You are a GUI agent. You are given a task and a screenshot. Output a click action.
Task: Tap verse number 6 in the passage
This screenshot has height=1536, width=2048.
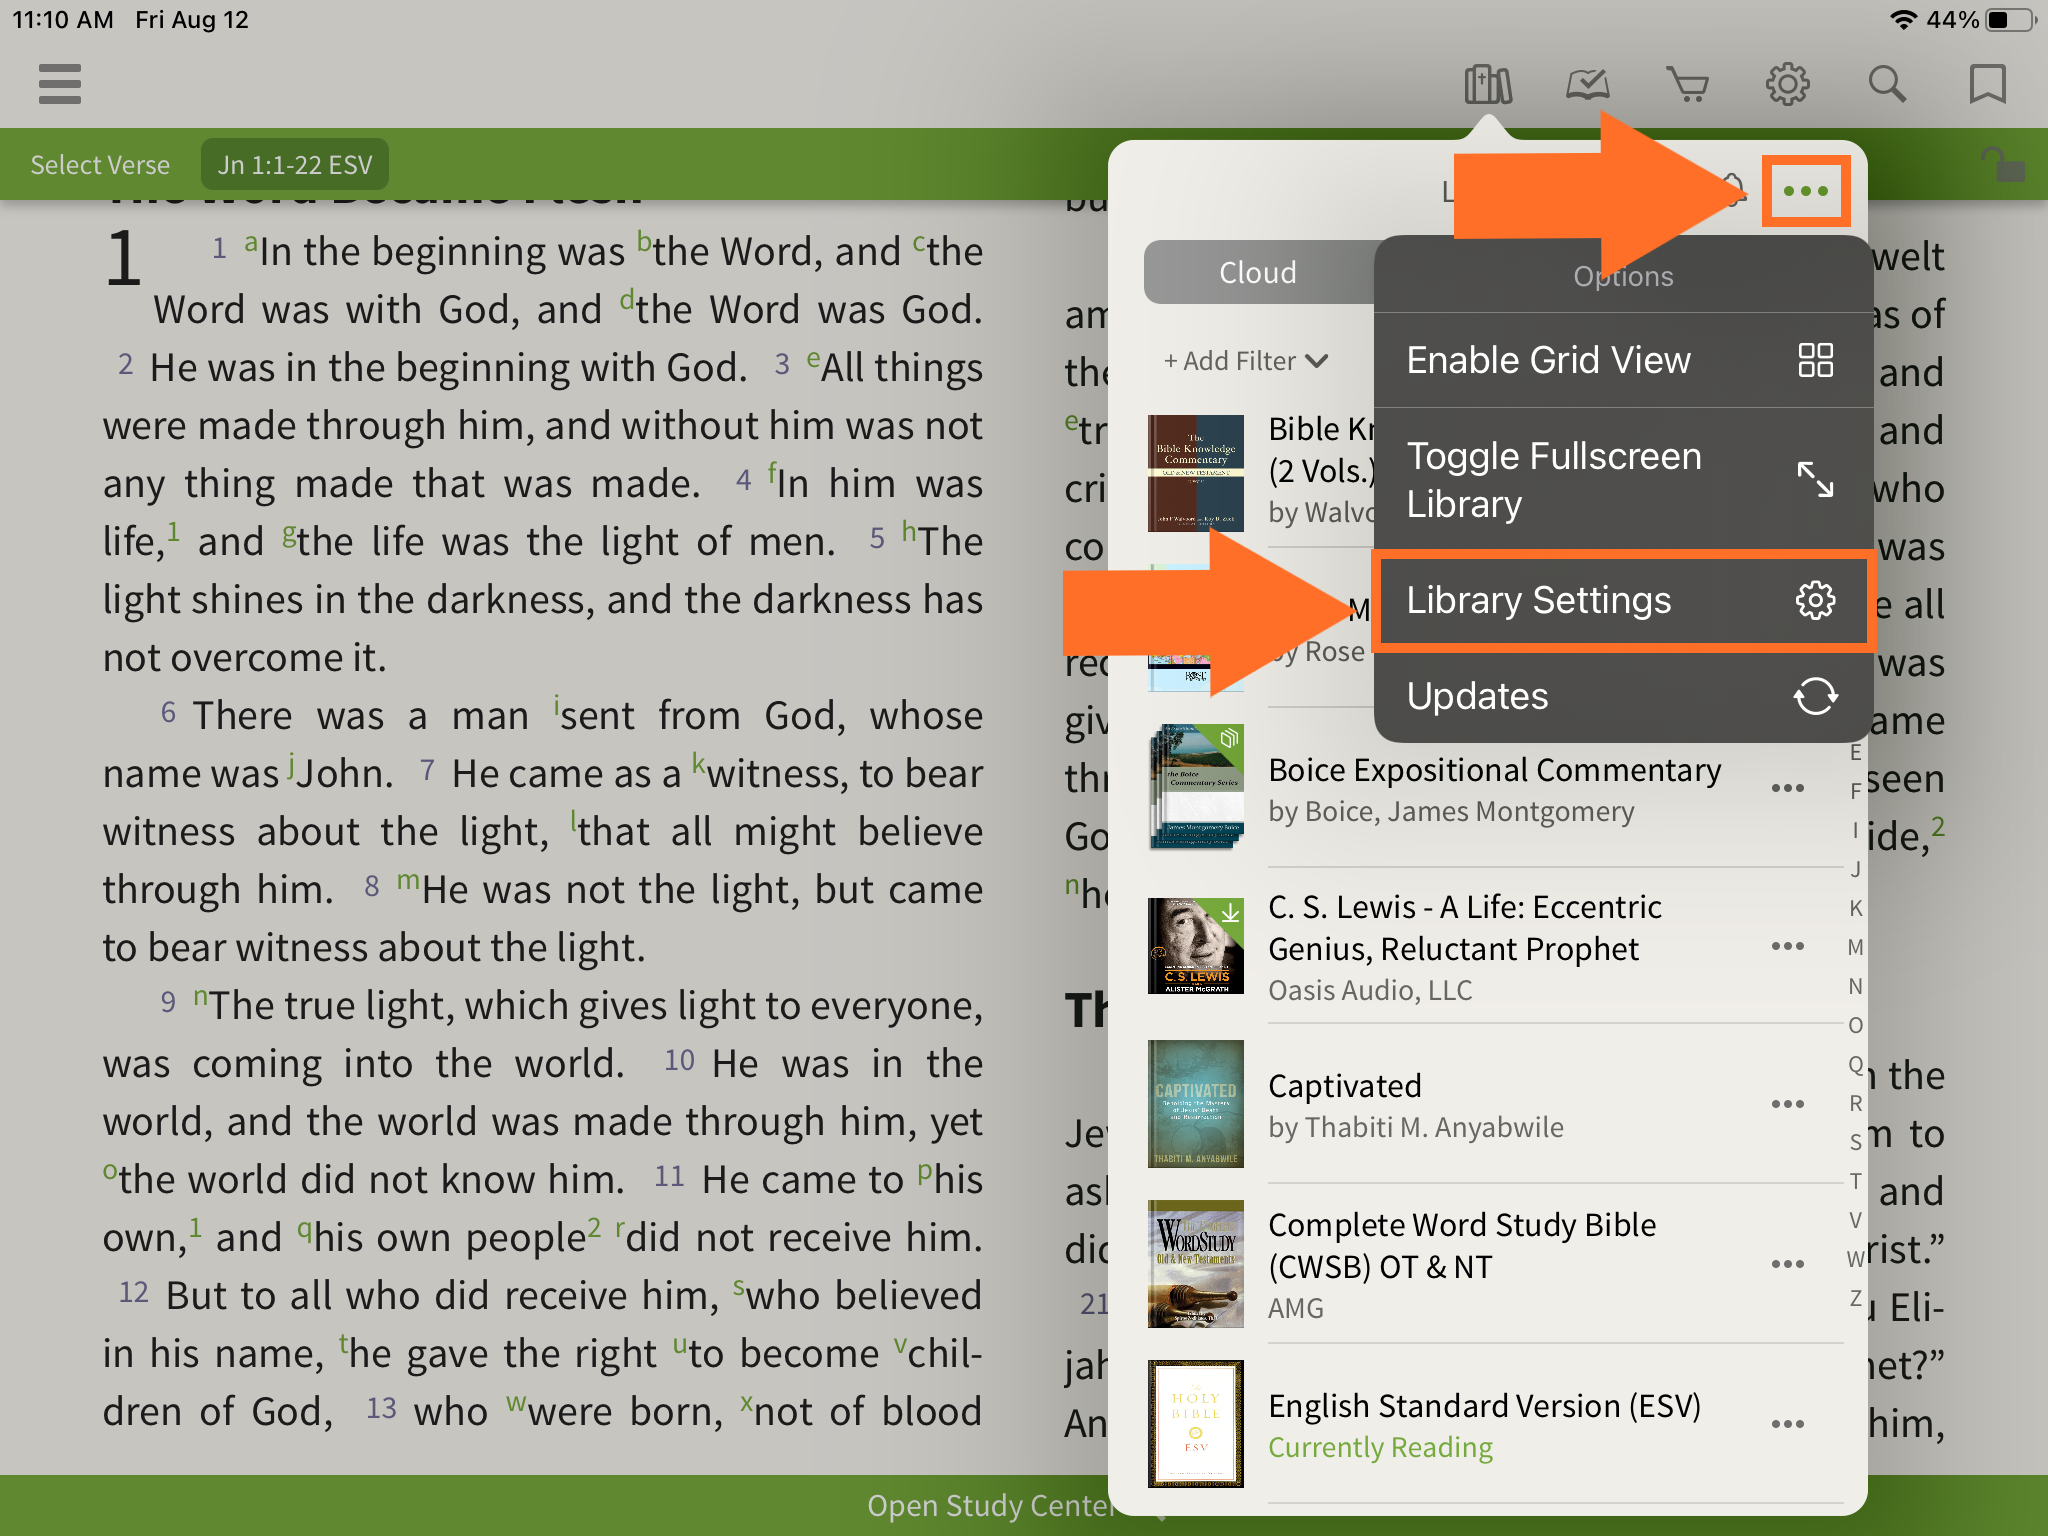coord(168,712)
